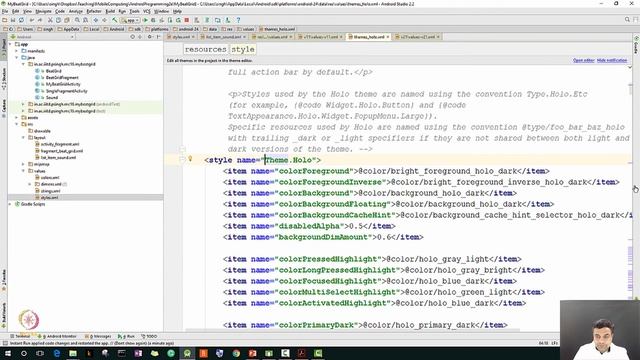Open the project panel settings gear
The height and width of the screenshot is (360, 640).
pyautogui.click(x=150, y=37)
